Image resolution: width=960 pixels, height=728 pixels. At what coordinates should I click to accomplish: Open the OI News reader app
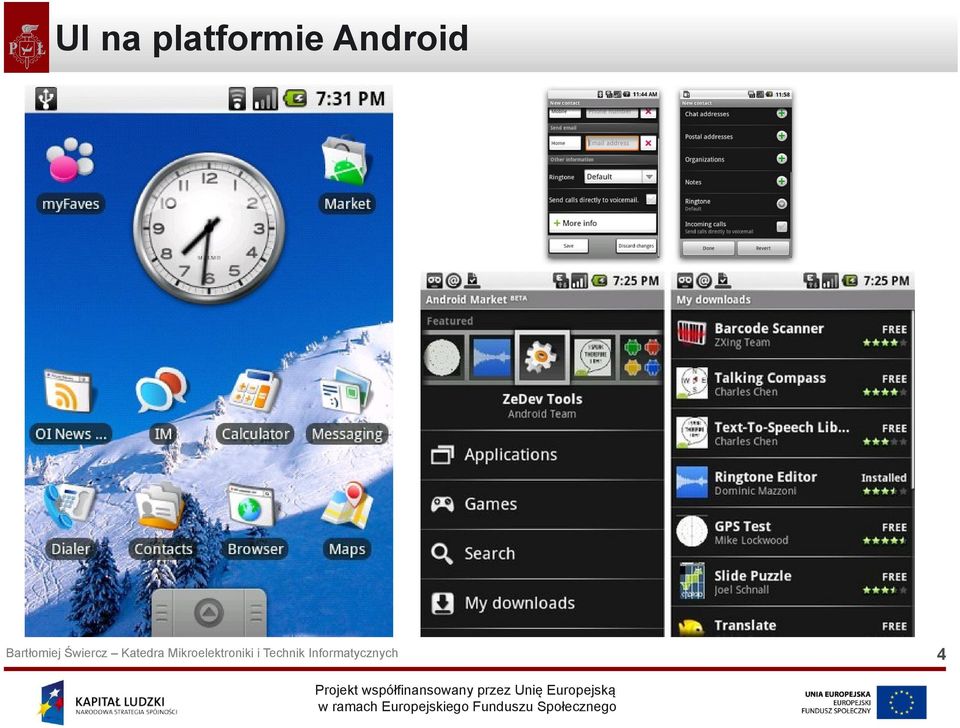click(x=69, y=405)
